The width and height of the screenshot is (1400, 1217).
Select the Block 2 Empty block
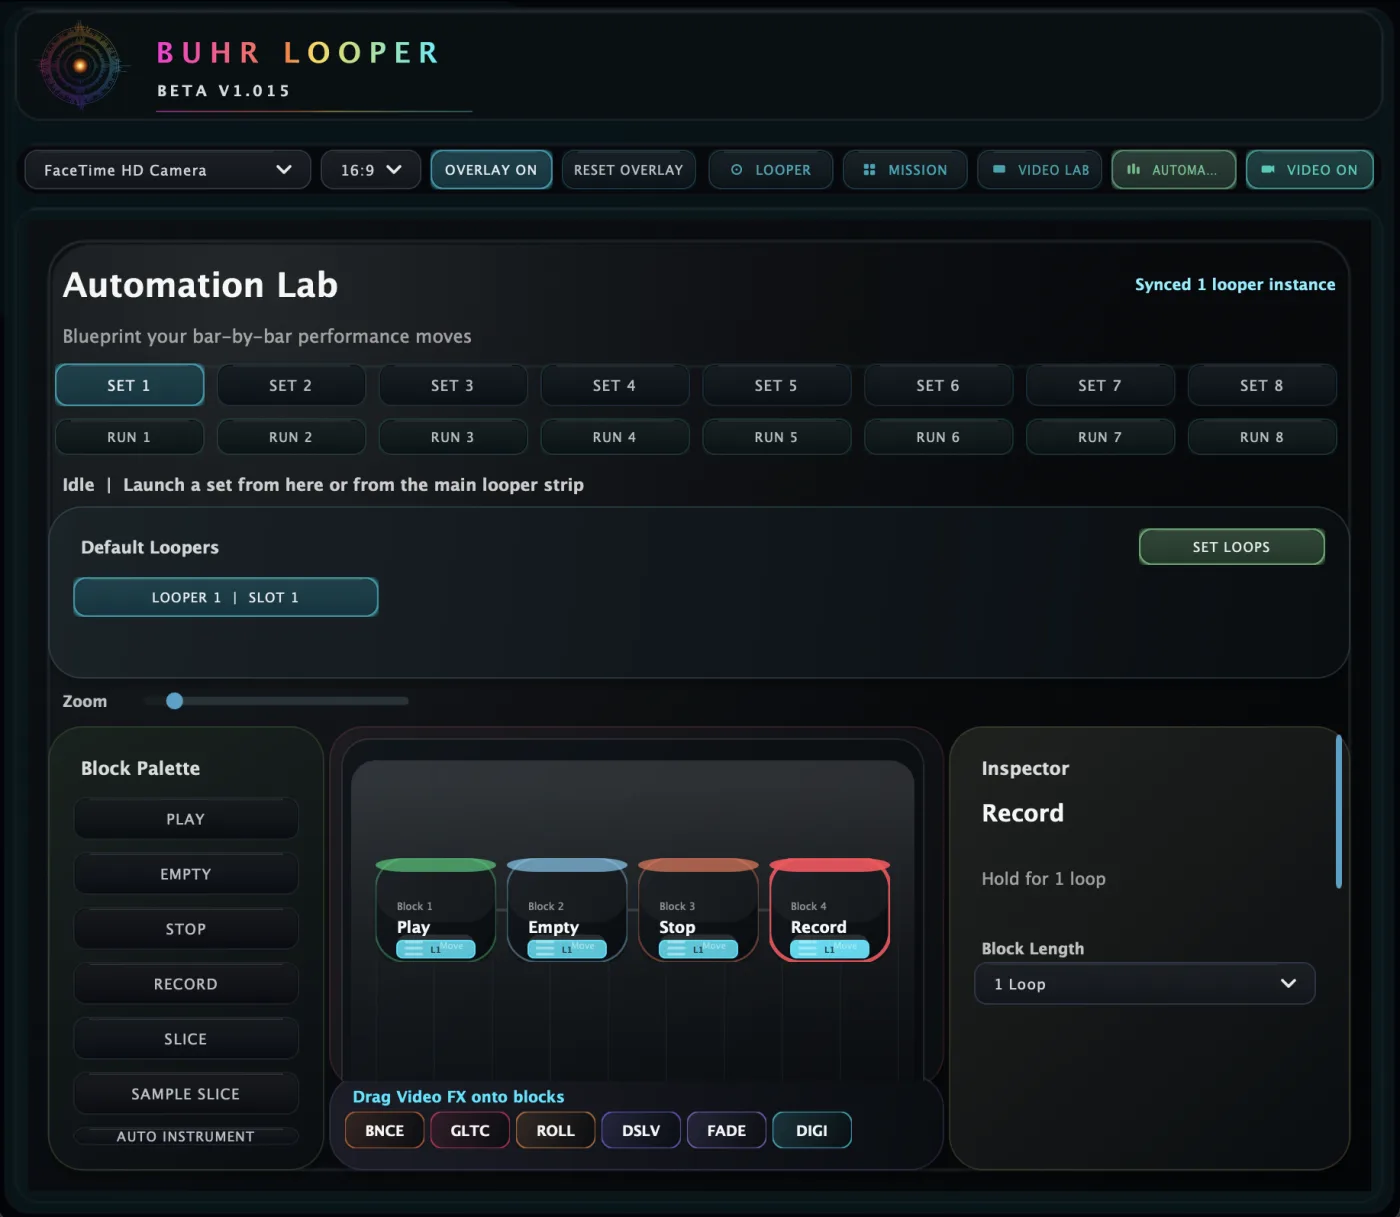click(567, 910)
